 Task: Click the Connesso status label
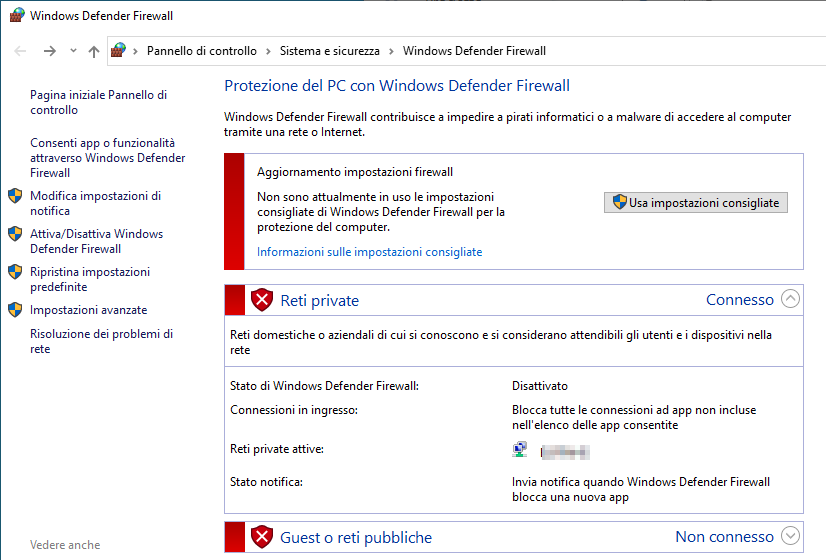[x=740, y=299]
